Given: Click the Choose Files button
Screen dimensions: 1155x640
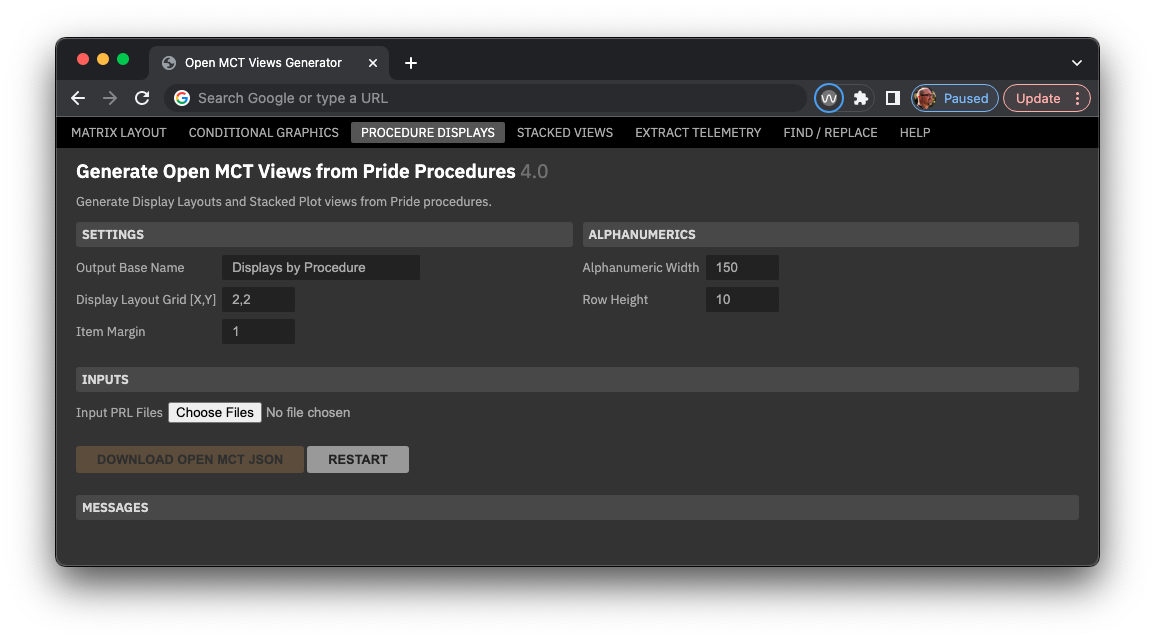Looking at the screenshot, I should pos(214,412).
